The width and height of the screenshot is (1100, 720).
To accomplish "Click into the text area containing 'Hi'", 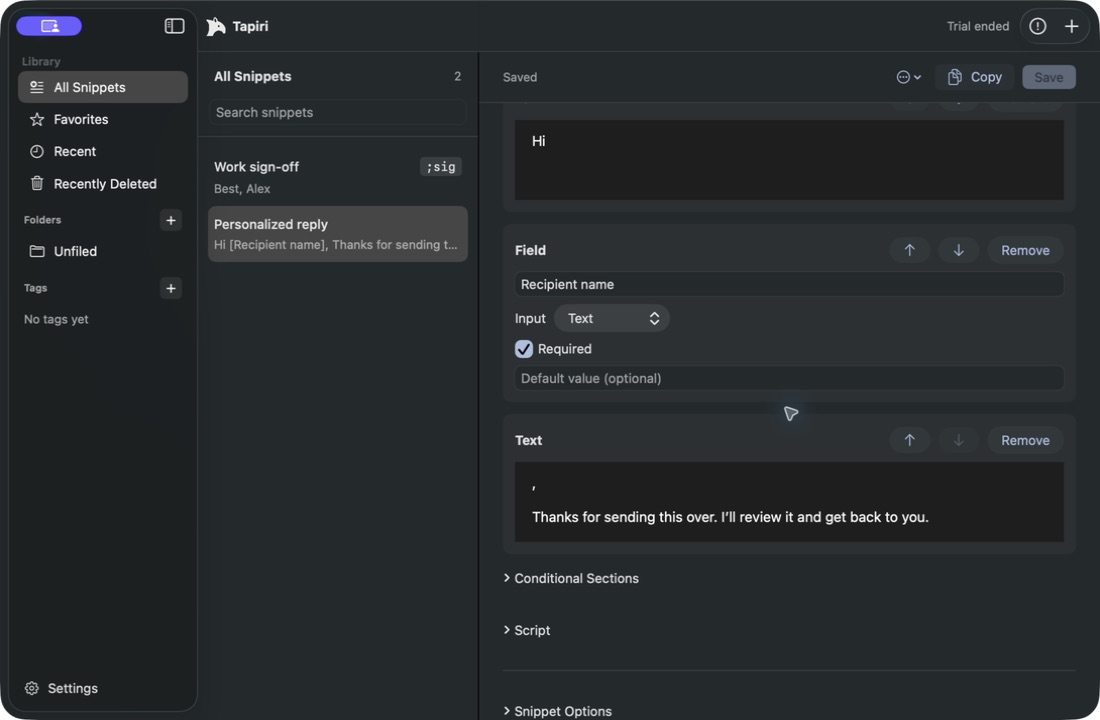I will 789,160.
